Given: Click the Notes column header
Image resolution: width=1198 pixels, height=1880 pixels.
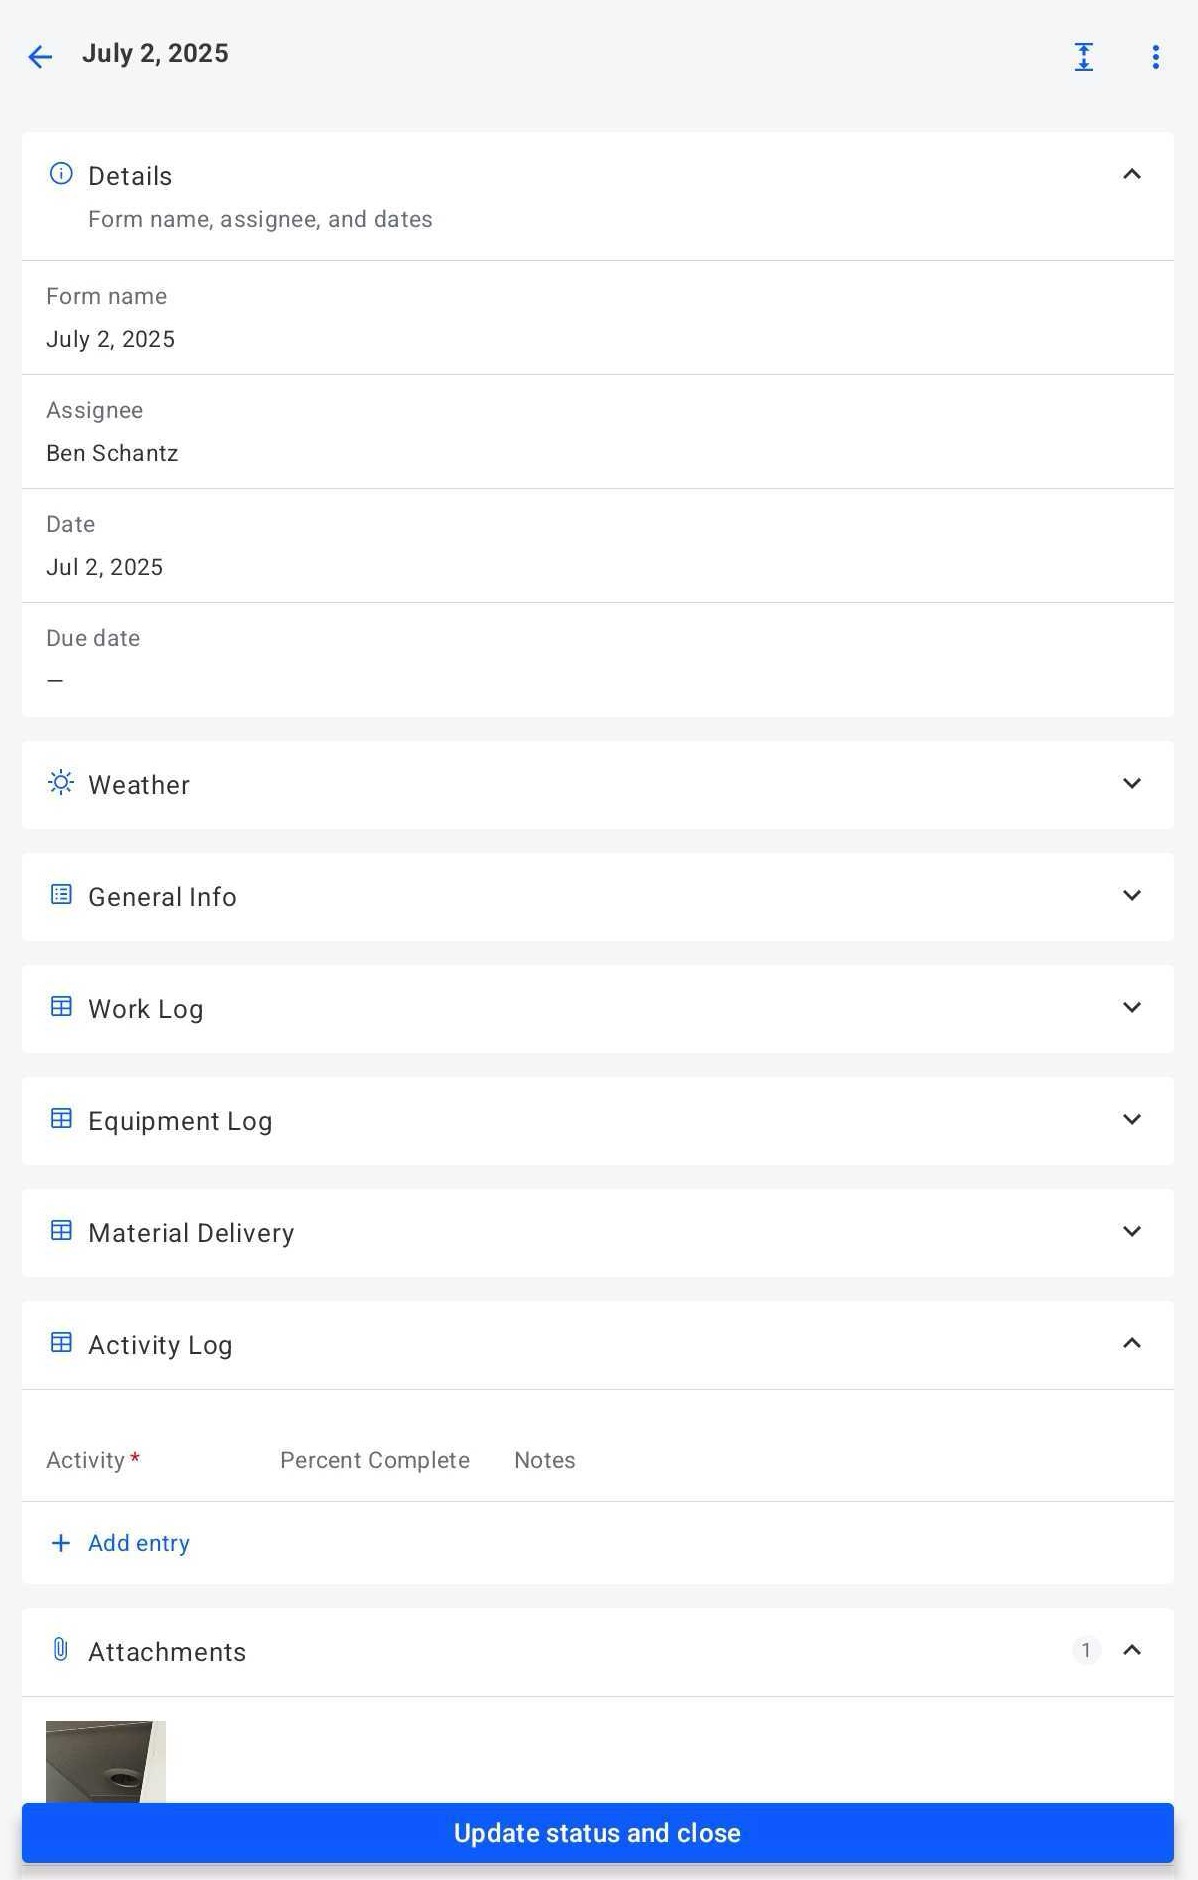Looking at the screenshot, I should [544, 1460].
